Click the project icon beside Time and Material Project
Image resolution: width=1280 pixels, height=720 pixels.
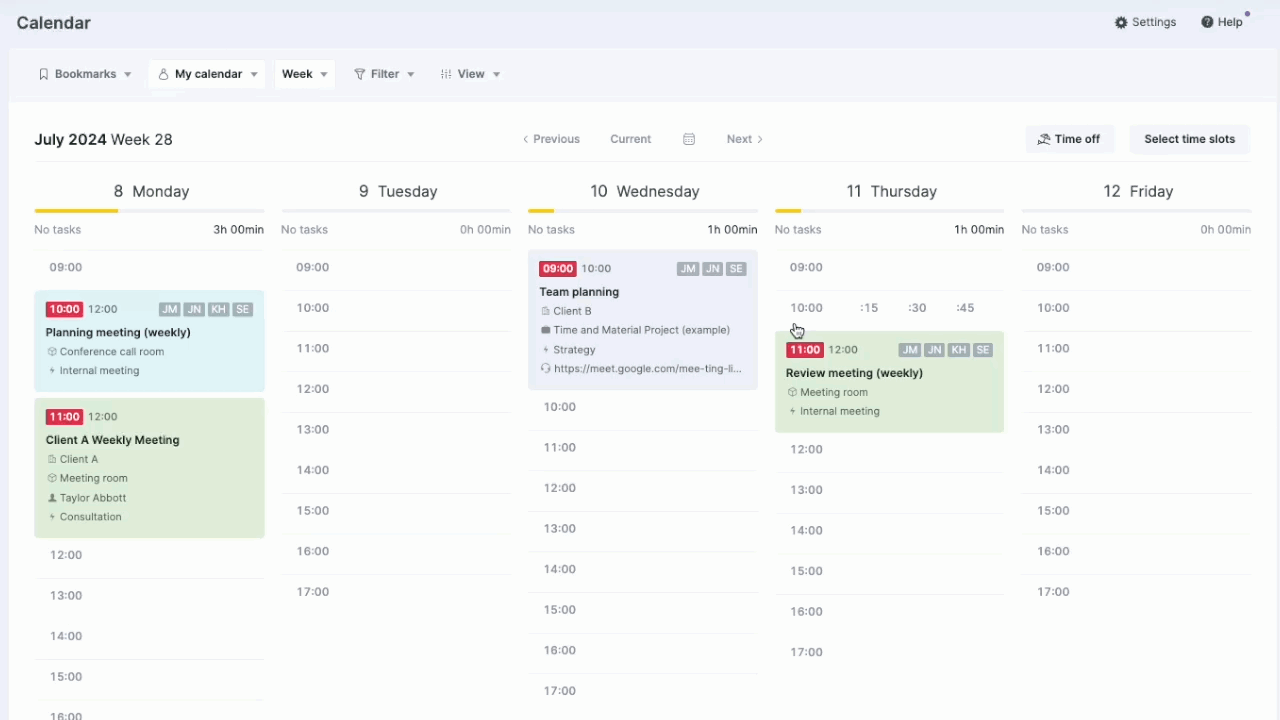[545, 330]
